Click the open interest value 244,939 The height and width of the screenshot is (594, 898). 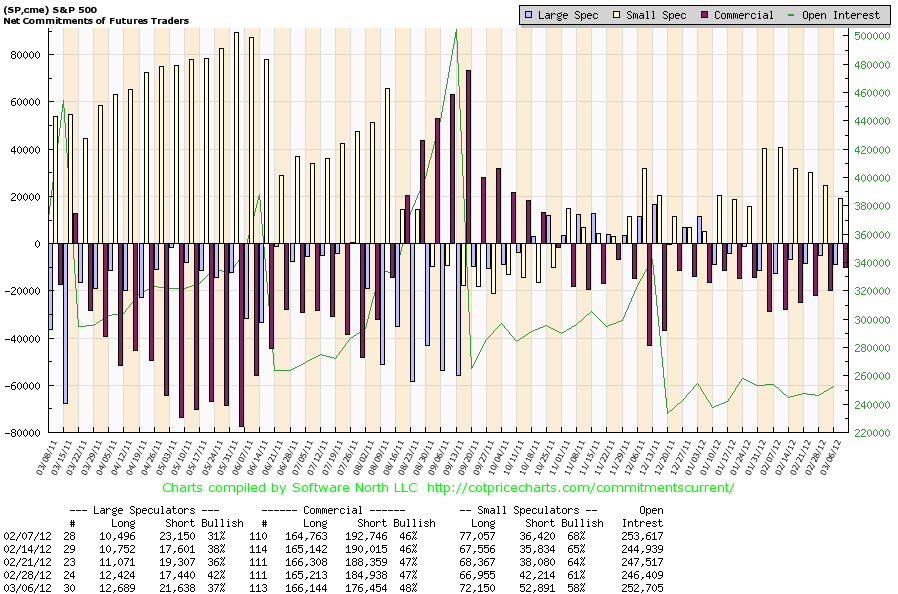coord(642,549)
